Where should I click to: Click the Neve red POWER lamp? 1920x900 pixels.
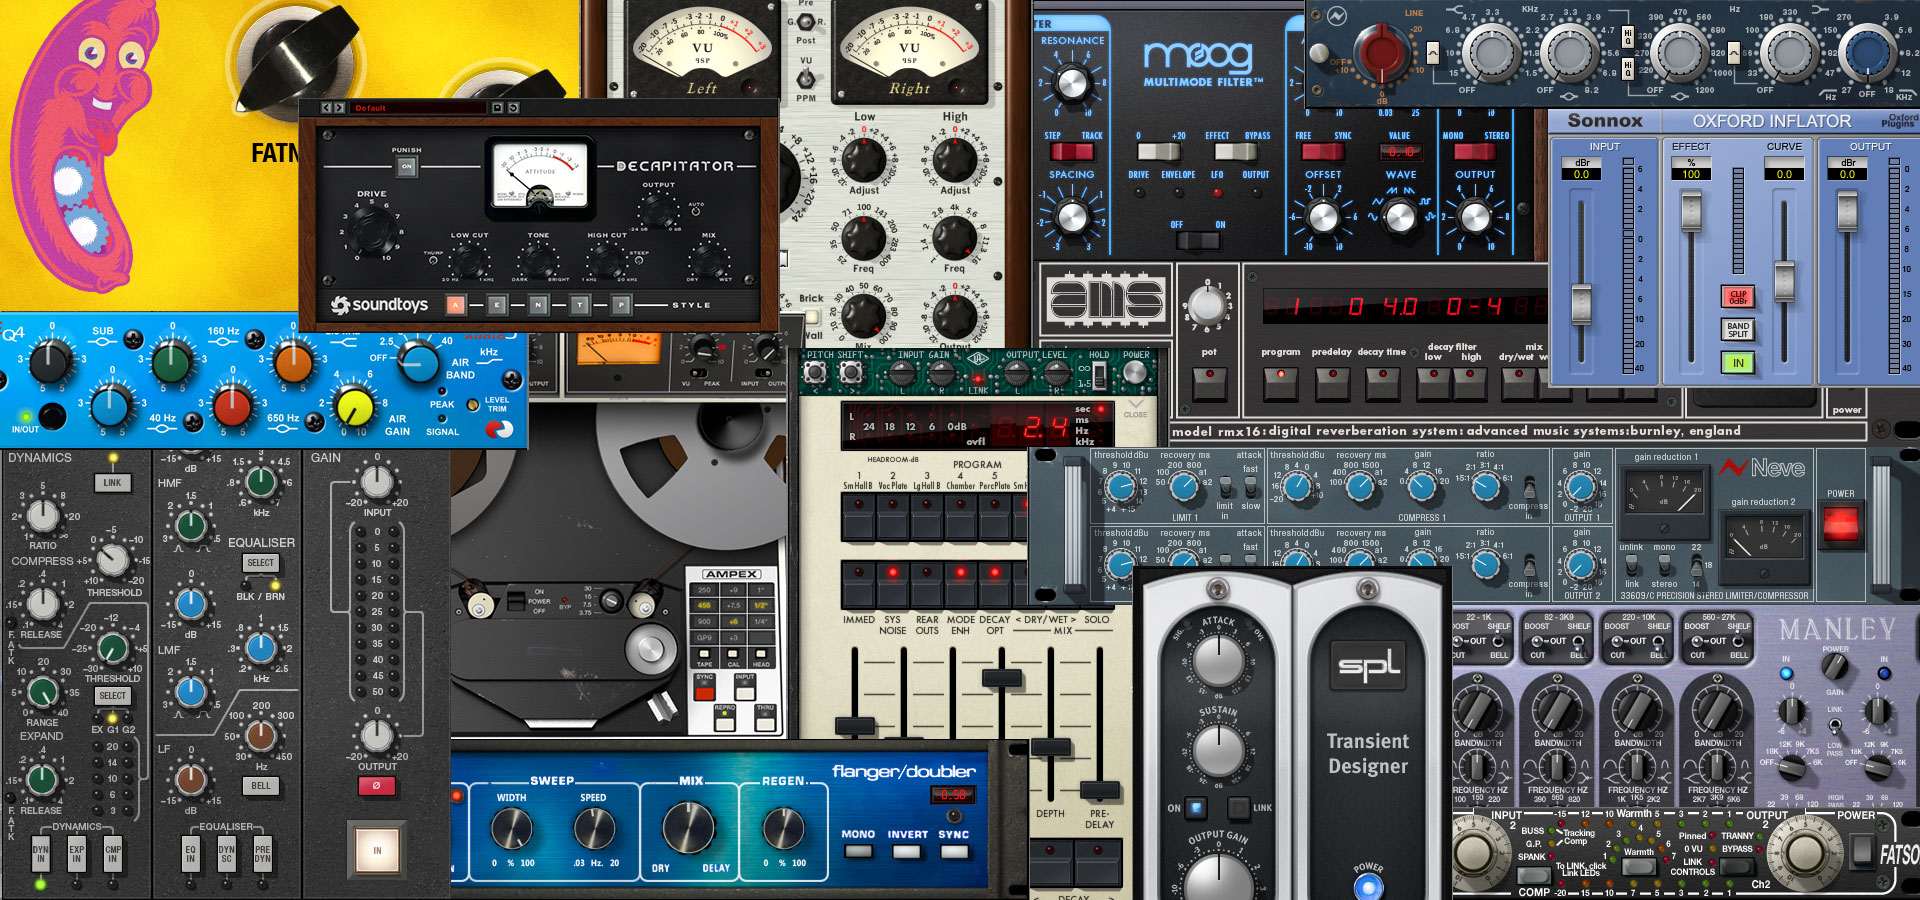1841,523
